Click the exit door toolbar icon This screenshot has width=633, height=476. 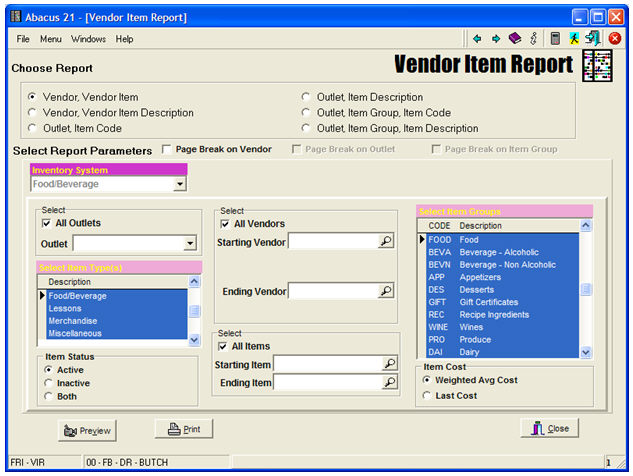(x=593, y=39)
